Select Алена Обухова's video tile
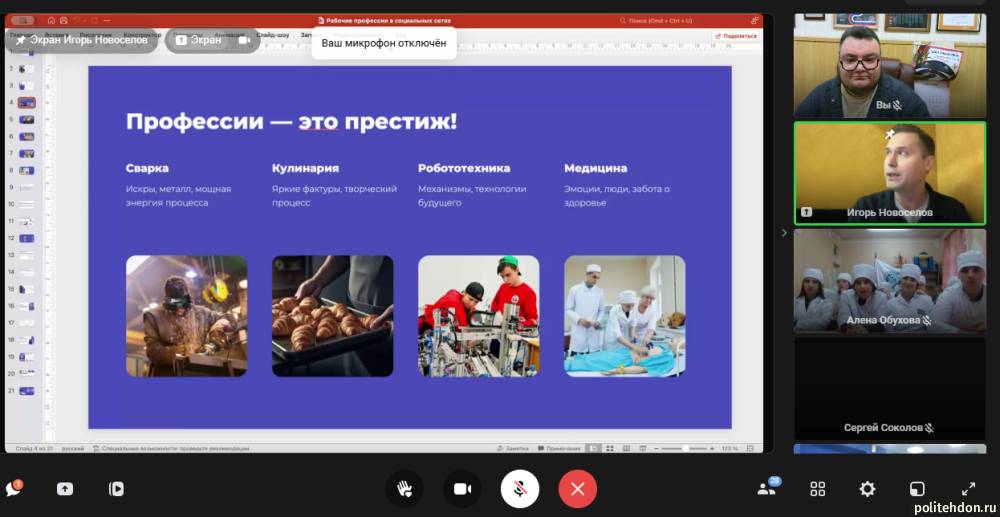 click(x=888, y=280)
